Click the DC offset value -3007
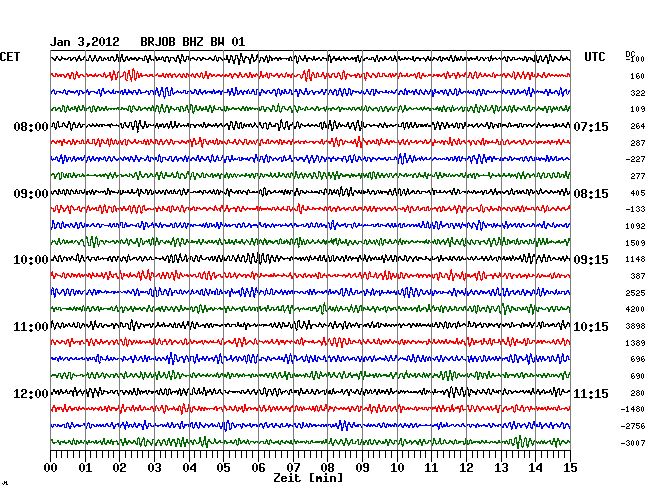650x494 pixels. pyautogui.click(x=633, y=443)
